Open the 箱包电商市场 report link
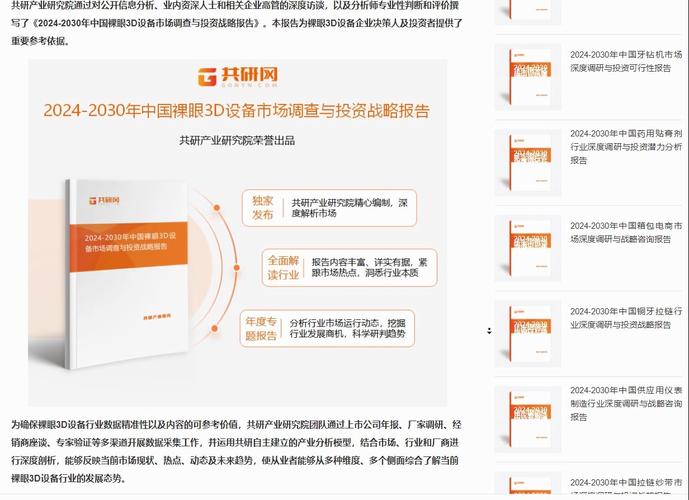 click(x=626, y=232)
